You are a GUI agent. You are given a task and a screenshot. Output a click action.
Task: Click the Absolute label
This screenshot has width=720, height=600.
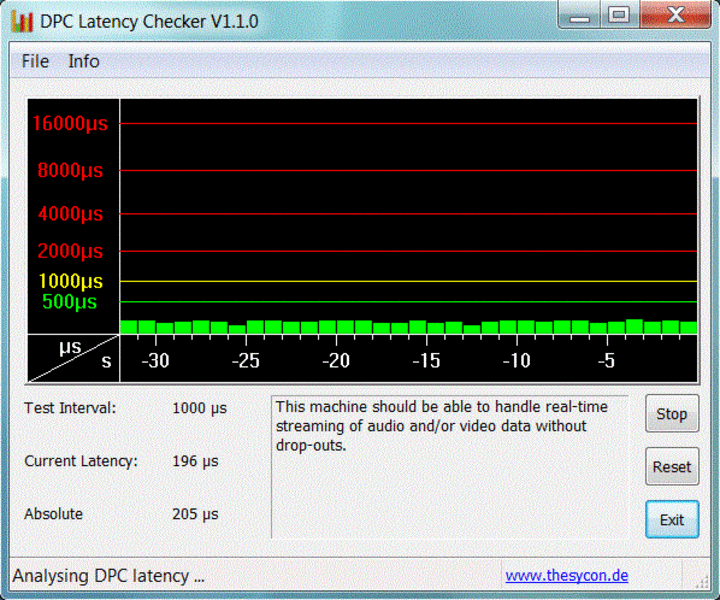[53, 514]
